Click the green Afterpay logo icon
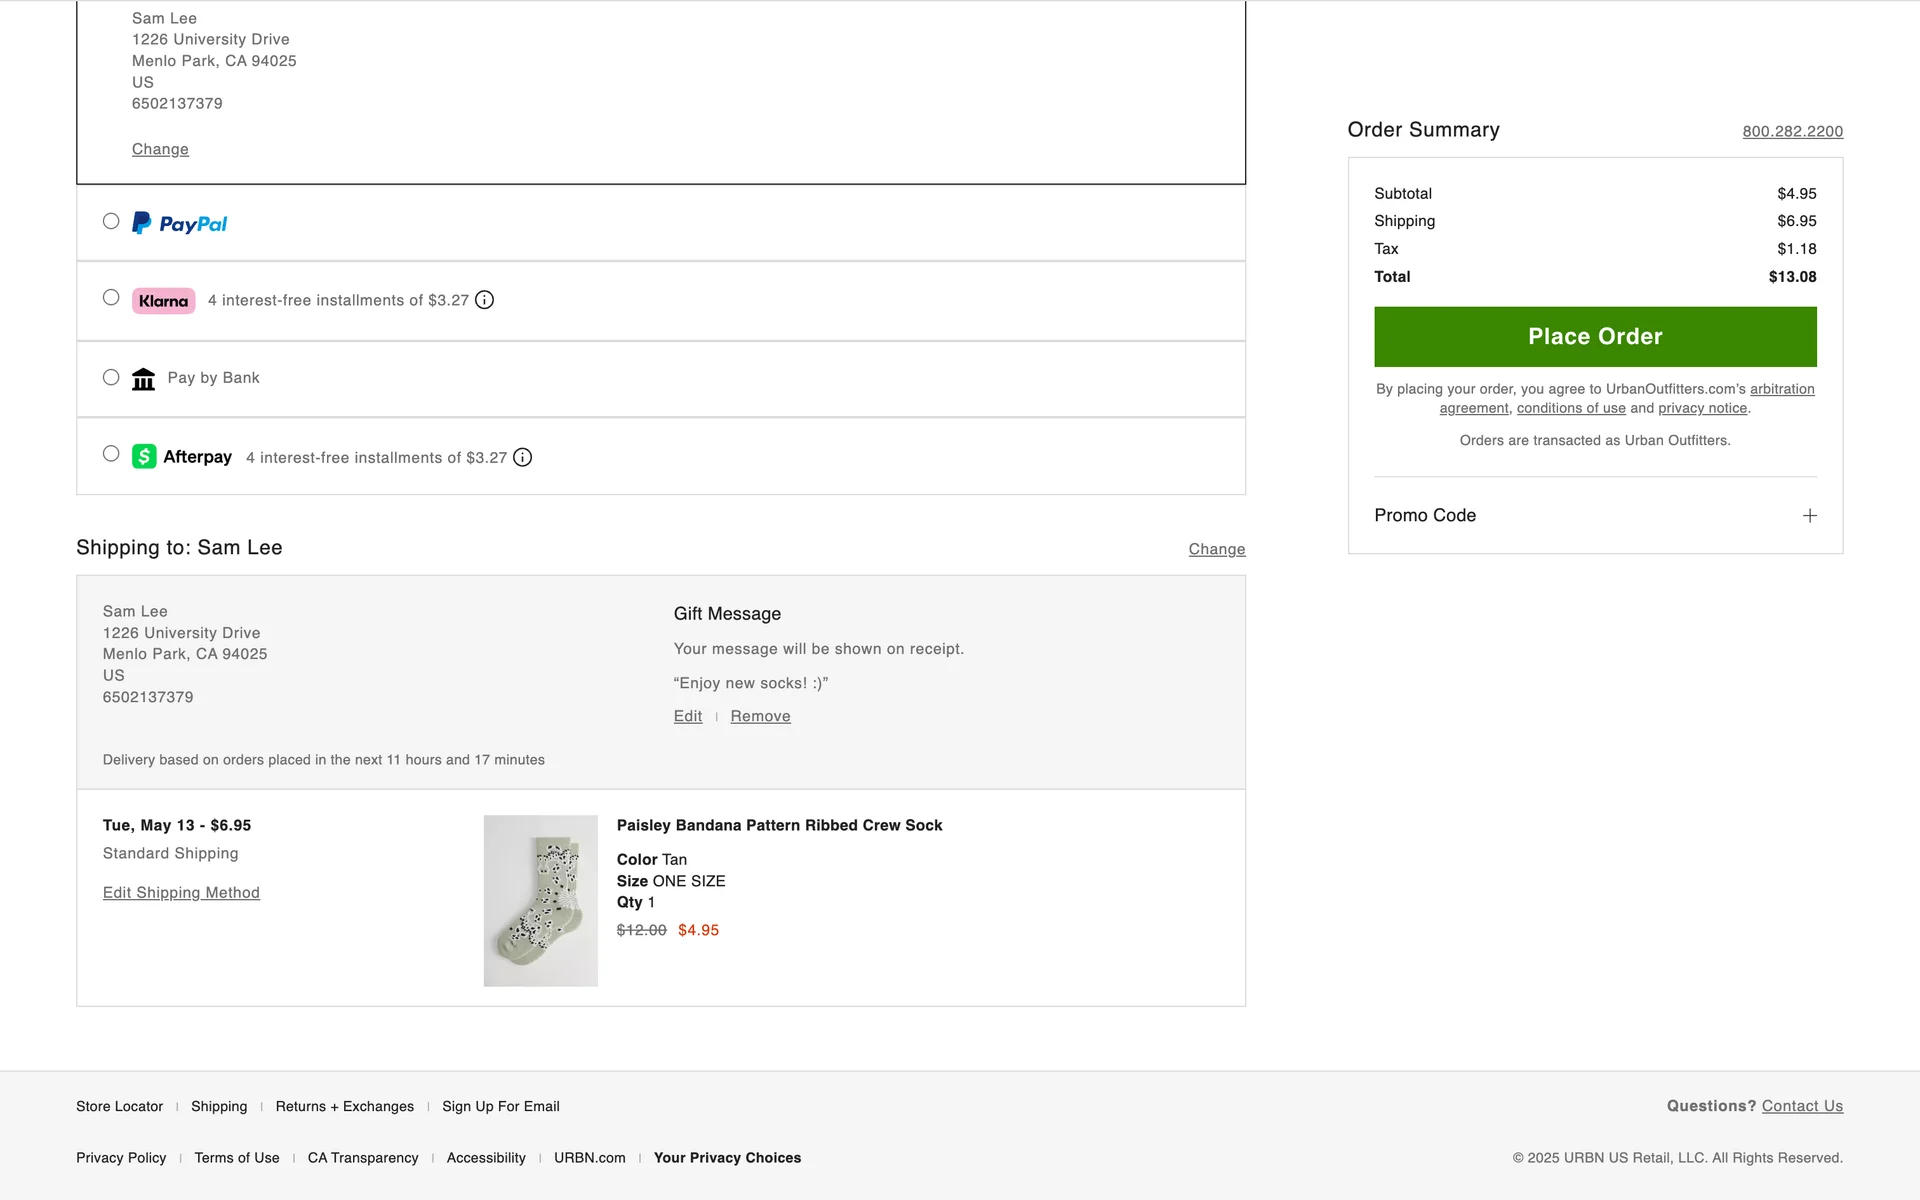The image size is (1920, 1200). coord(144,457)
